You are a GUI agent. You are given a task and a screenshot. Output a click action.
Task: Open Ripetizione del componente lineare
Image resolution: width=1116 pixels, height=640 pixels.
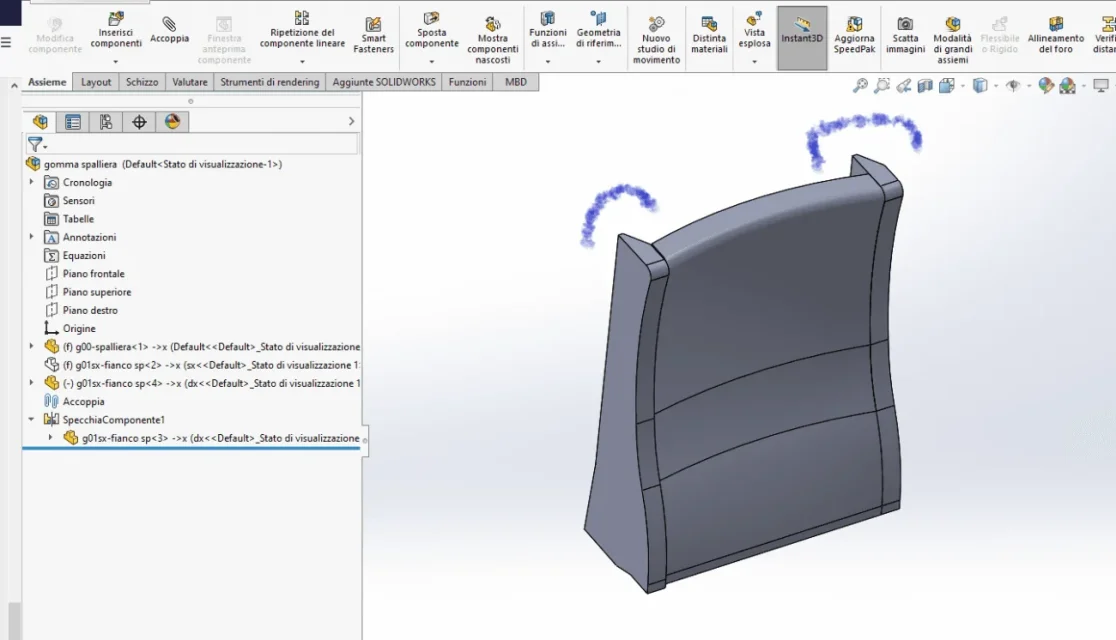coord(302,30)
